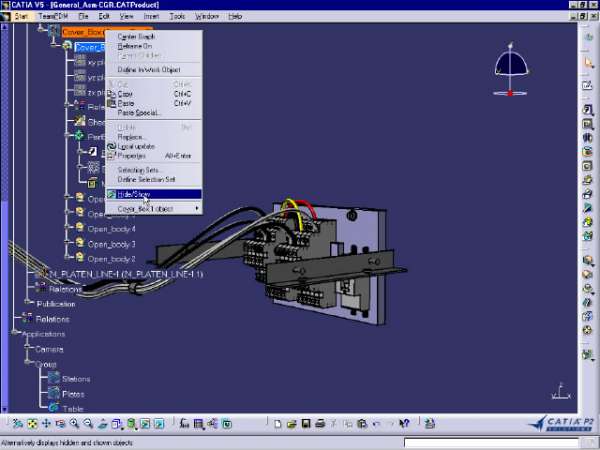600x450 pixels.
Task: Click the green View Mode cylinder icon
Action: point(131,424)
